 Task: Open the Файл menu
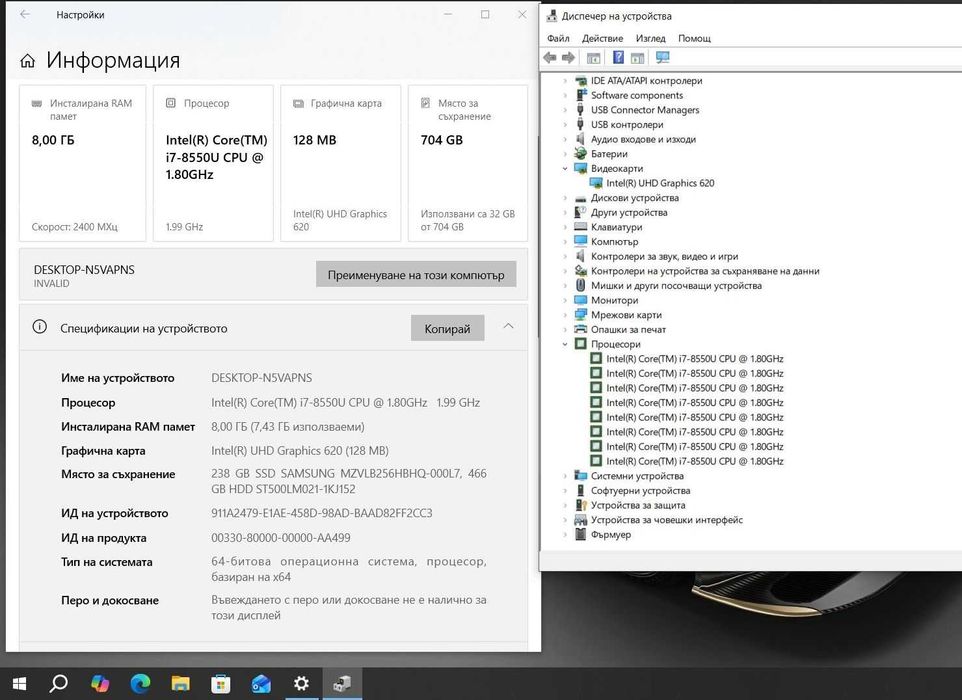558,38
